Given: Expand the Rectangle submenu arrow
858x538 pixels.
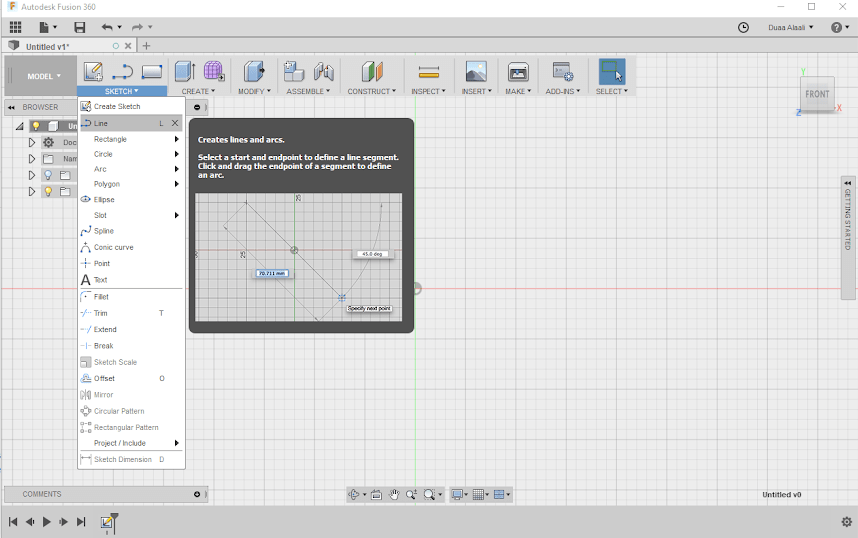Looking at the screenshot, I should [177, 139].
